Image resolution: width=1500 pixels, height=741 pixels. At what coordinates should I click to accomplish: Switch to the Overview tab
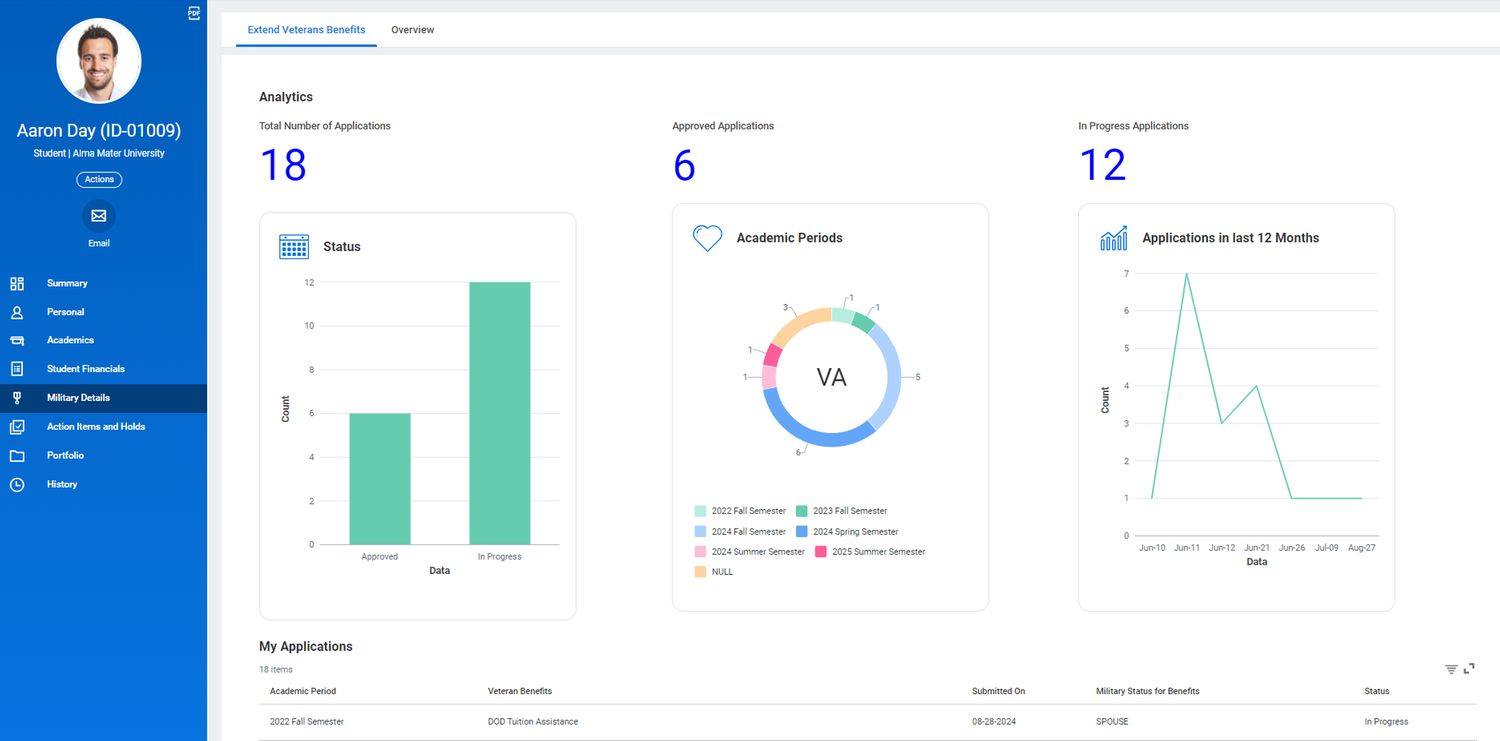412,30
